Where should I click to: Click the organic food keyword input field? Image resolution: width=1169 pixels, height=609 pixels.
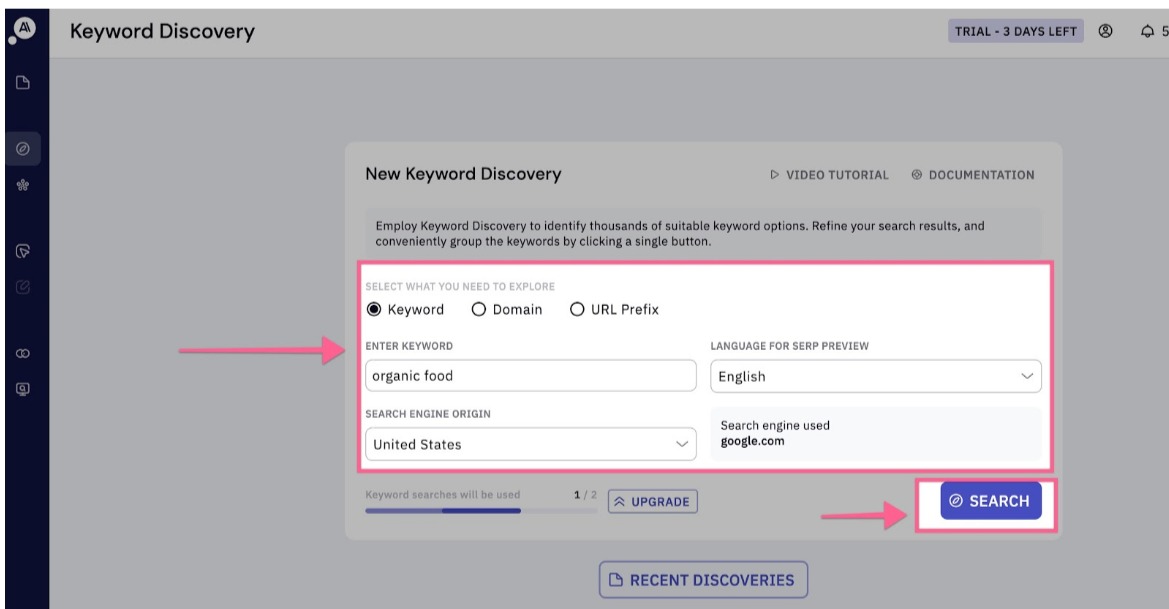[x=530, y=375]
